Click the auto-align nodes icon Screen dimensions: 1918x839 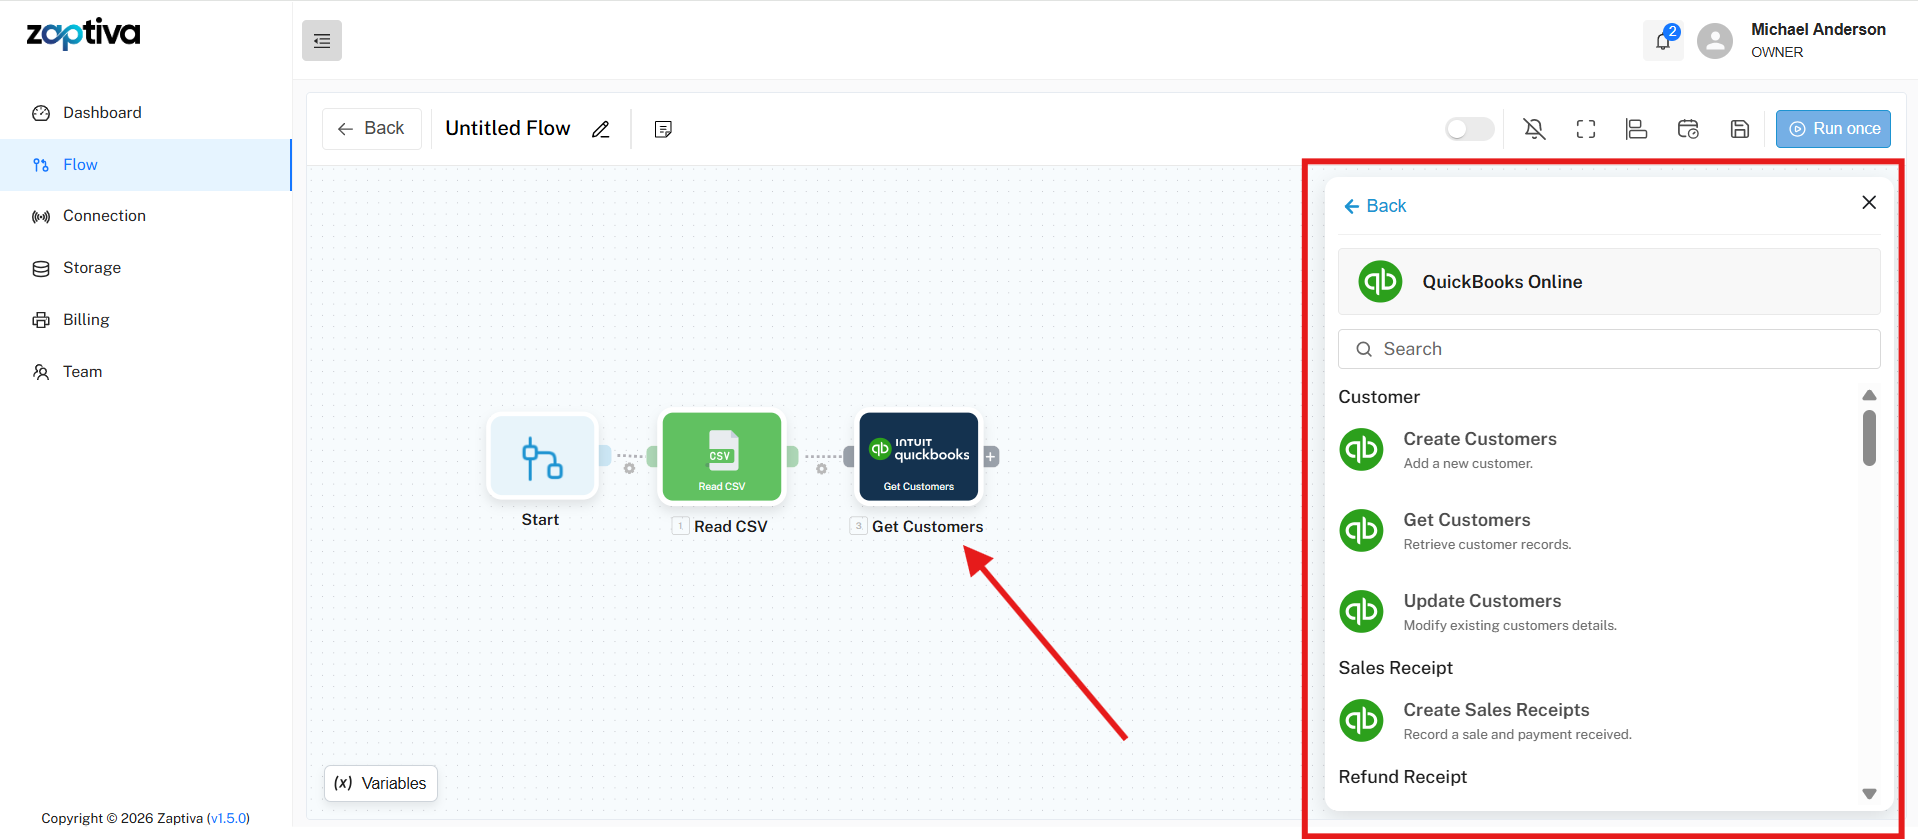(1636, 129)
